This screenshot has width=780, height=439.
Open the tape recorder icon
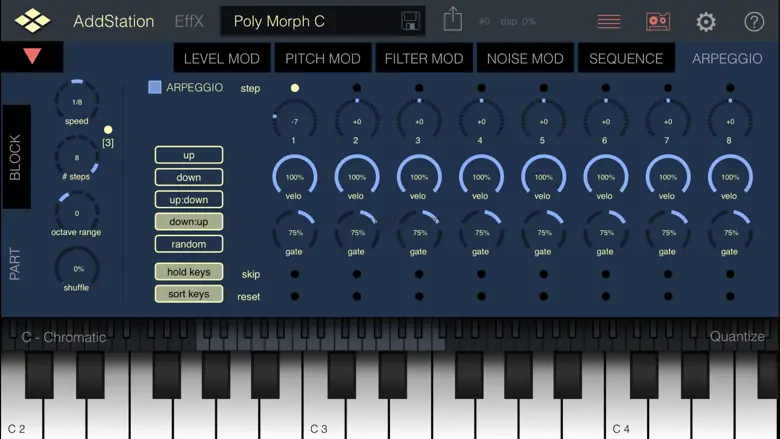click(x=658, y=21)
